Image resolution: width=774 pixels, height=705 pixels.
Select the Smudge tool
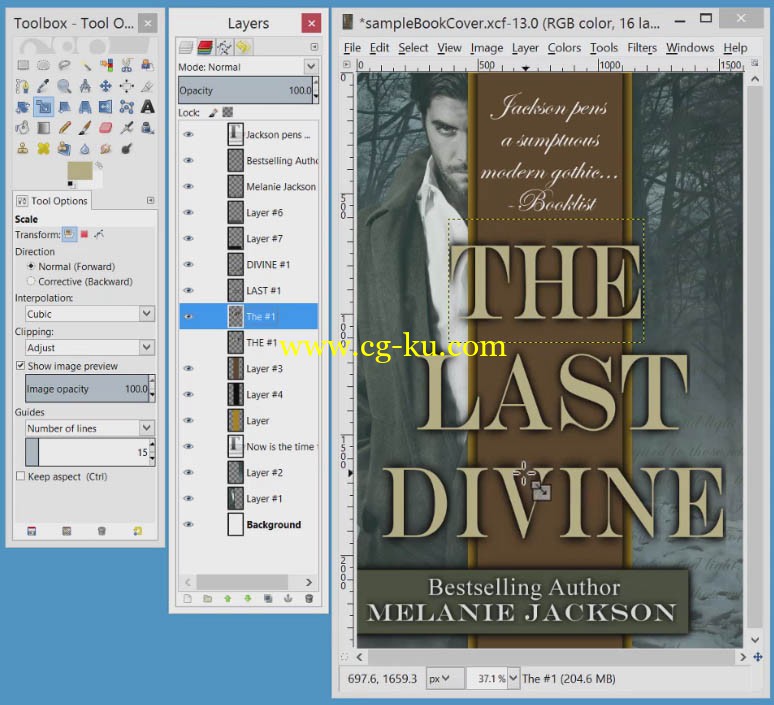tap(106, 148)
